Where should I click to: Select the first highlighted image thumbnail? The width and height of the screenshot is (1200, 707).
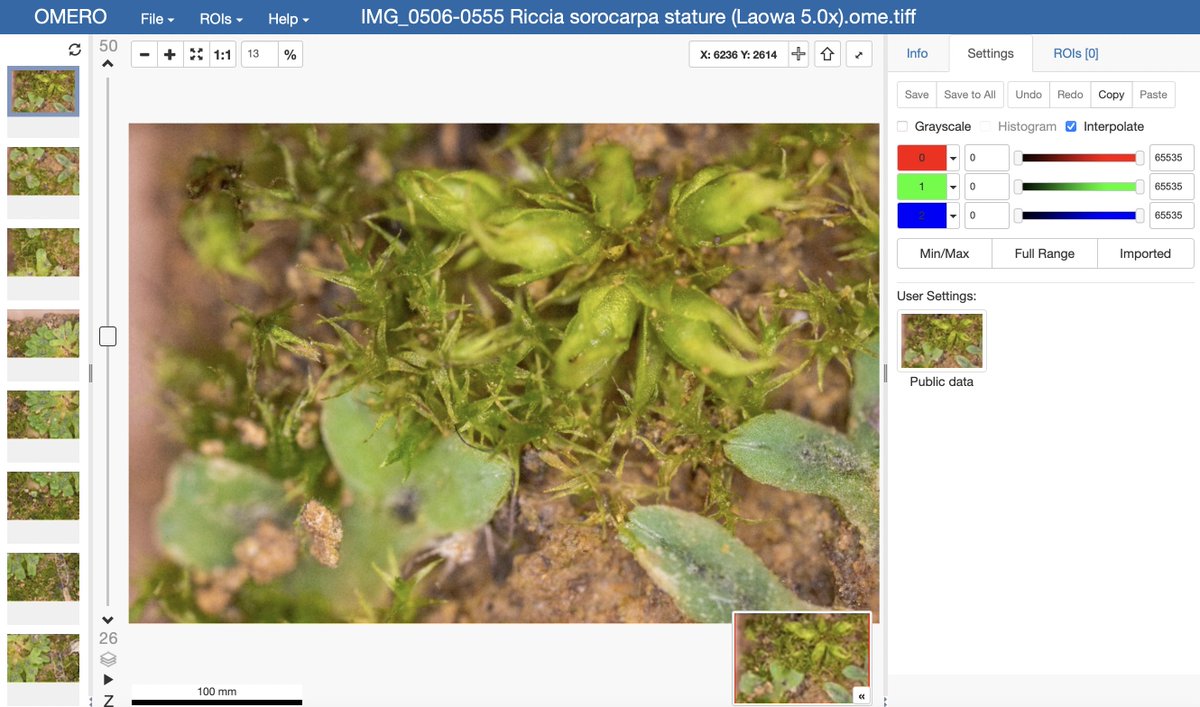[x=43, y=91]
